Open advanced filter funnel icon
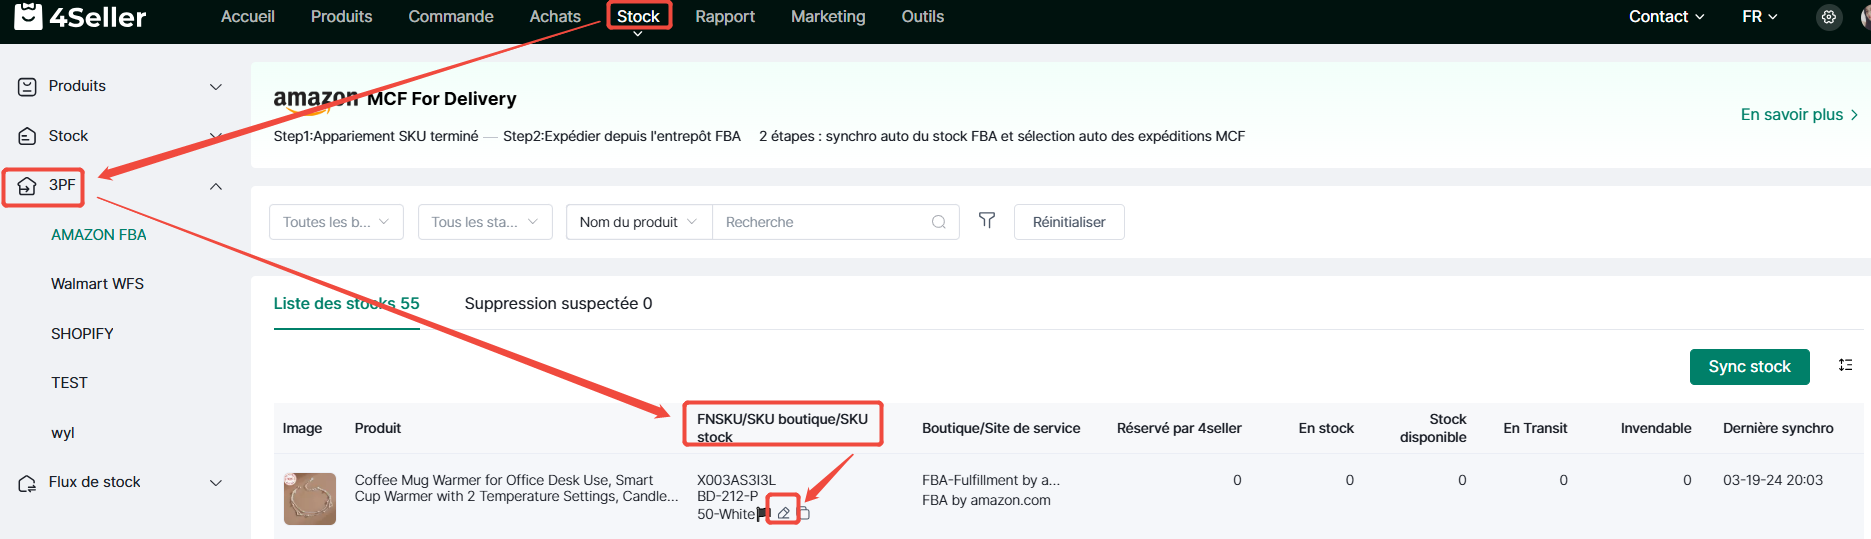1871x539 pixels. coord(987,220)
